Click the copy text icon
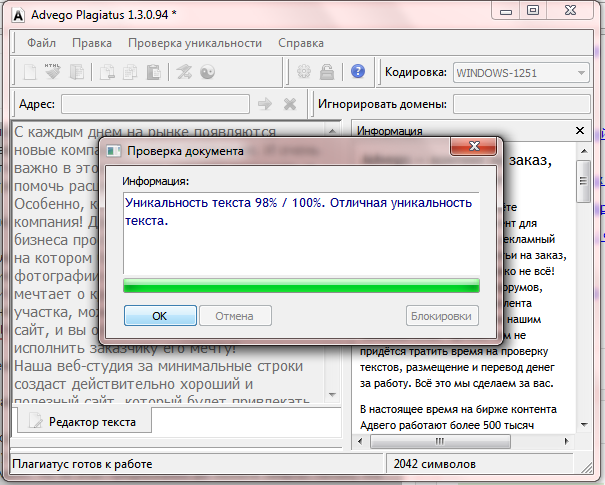The width and height of the screenshot is (605, 485). pos(130,72)
